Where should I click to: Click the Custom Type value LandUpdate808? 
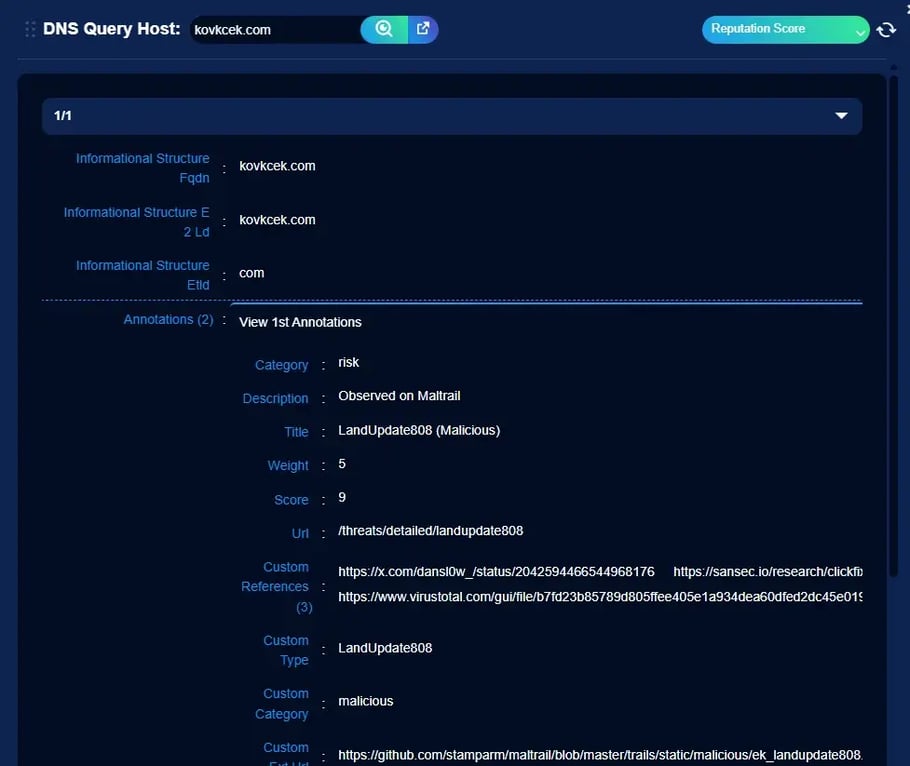tap(385, 648)
